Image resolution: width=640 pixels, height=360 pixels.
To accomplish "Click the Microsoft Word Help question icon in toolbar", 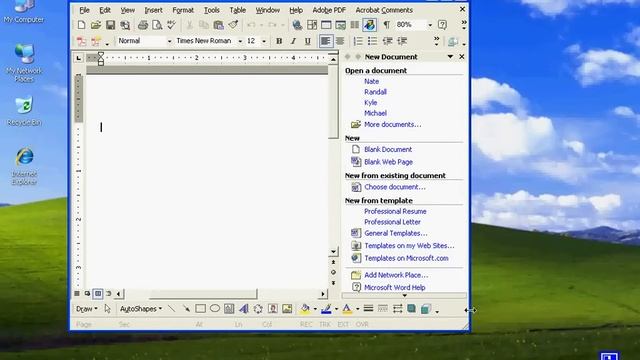I will 442,25.
